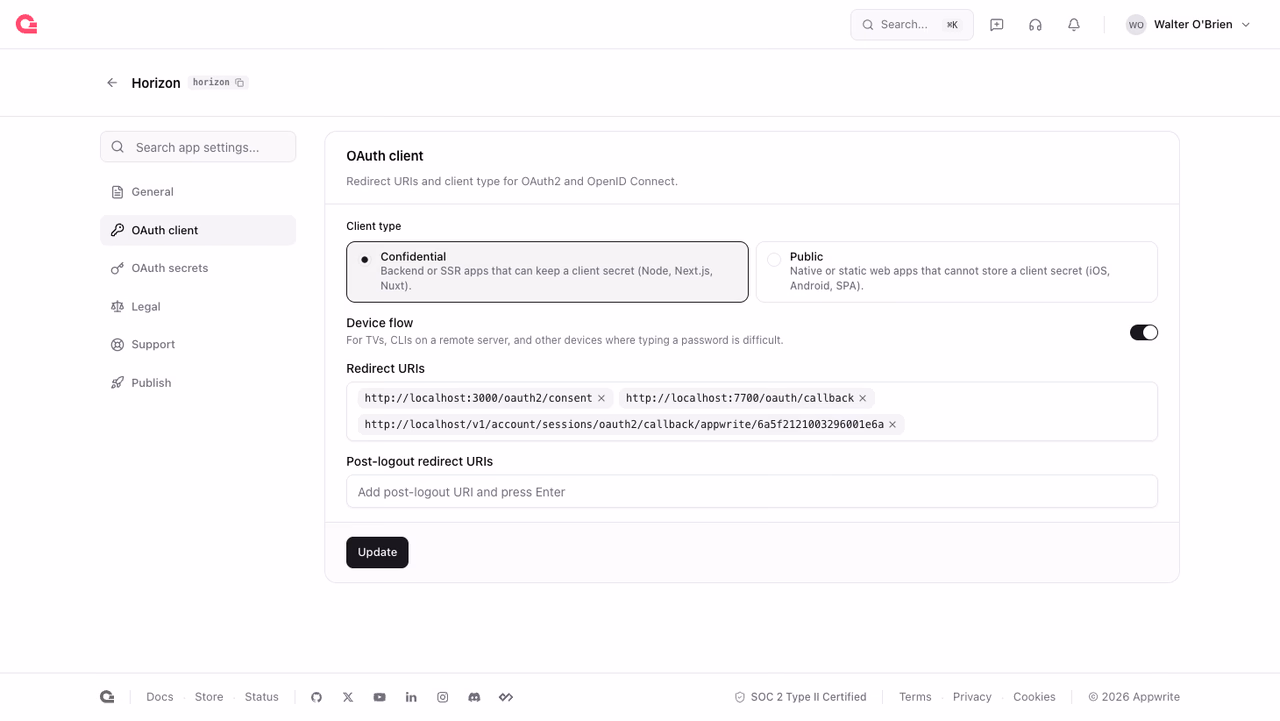Open YouTube link in footer
This screenshot has width=1280, height=721.
[x=380, y=697]
